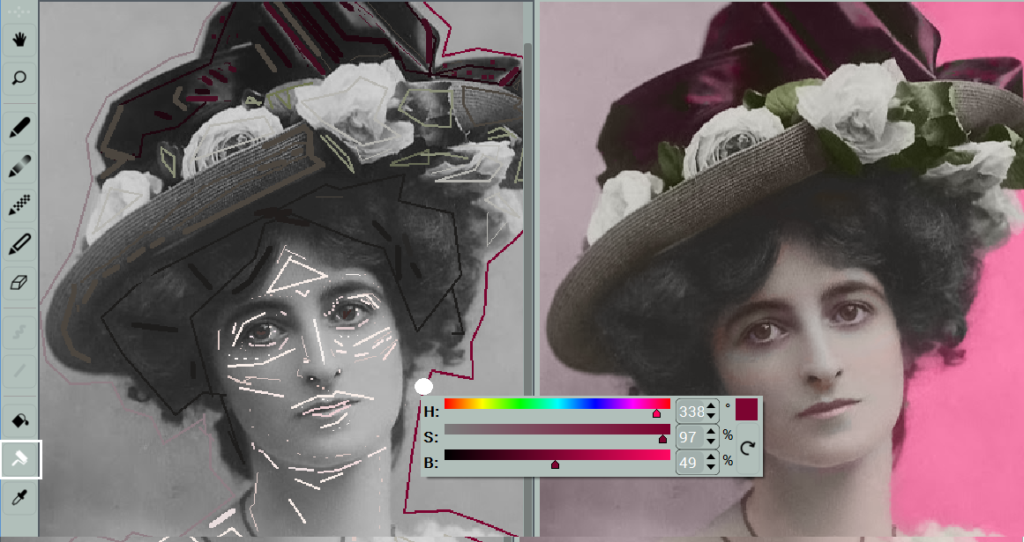Decrease Brightness with the down stepper arrow
The image size is (1024, 542).
[x=711, y=468]
